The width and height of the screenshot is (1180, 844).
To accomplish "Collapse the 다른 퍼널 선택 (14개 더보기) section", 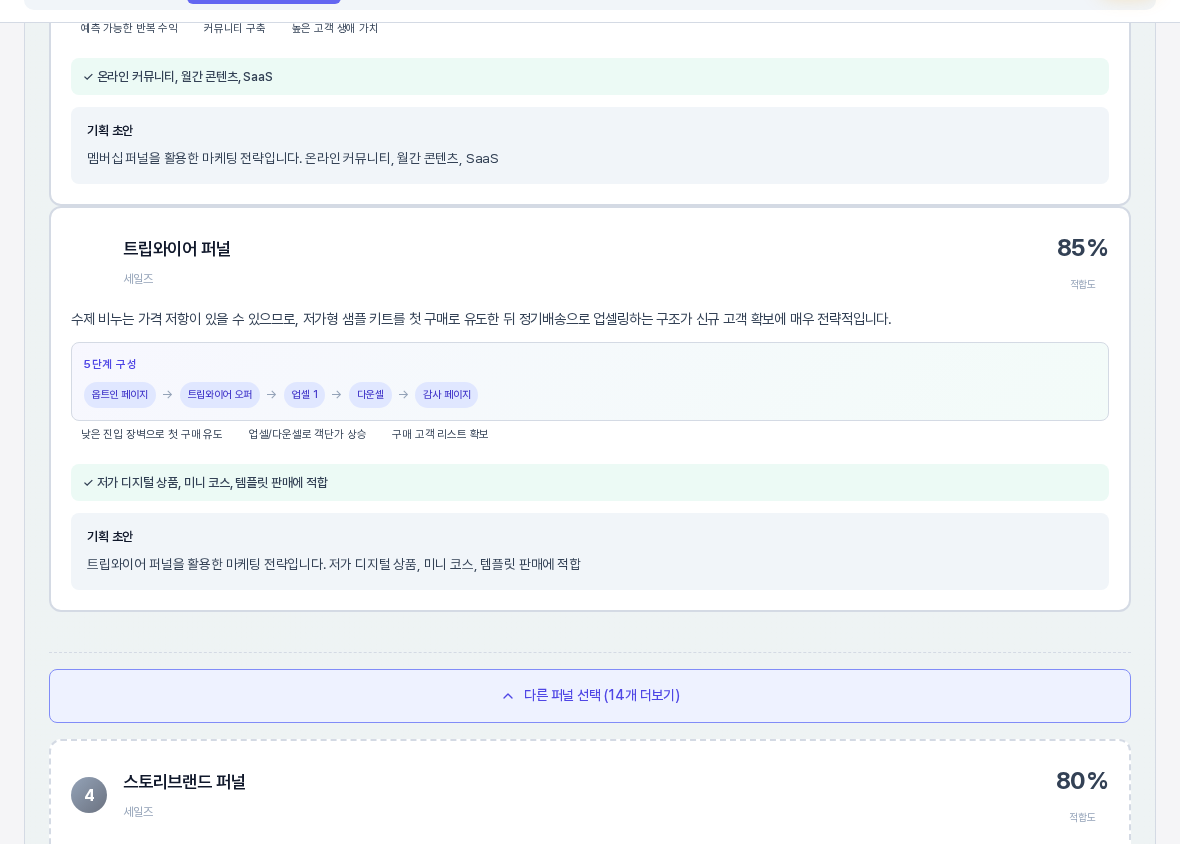I will click(590, 696).
